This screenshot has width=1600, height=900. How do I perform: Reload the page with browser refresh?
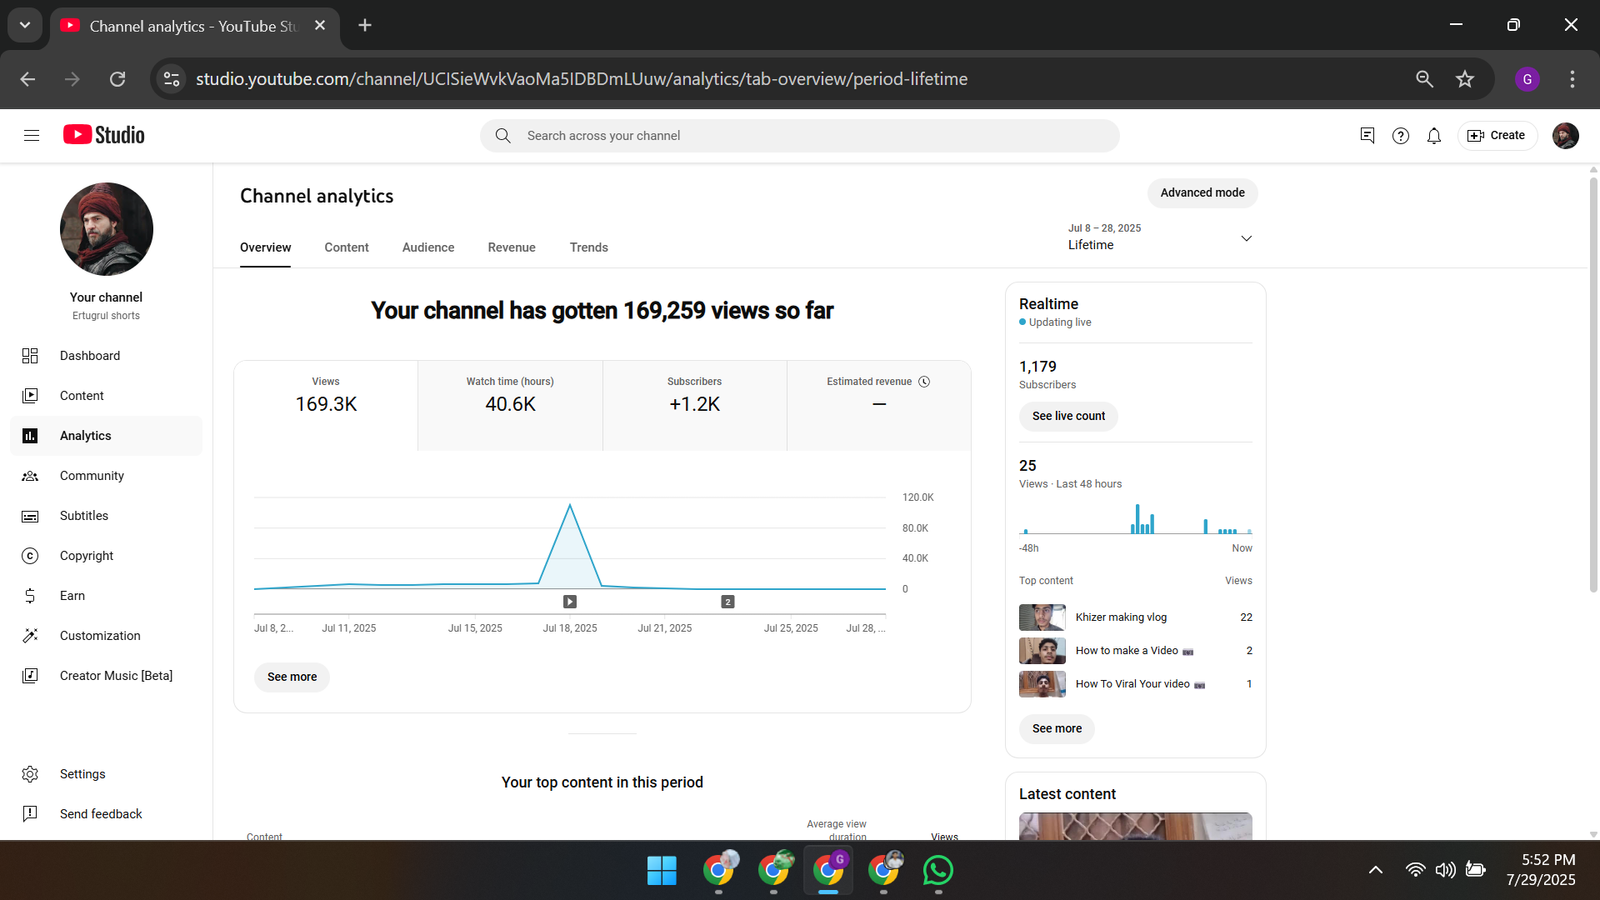(x=117, y=79)
